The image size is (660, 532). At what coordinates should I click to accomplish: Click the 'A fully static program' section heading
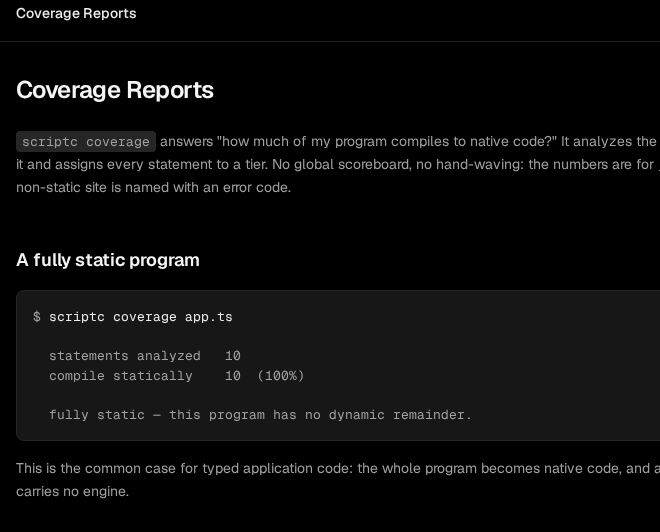coord(108,260)
